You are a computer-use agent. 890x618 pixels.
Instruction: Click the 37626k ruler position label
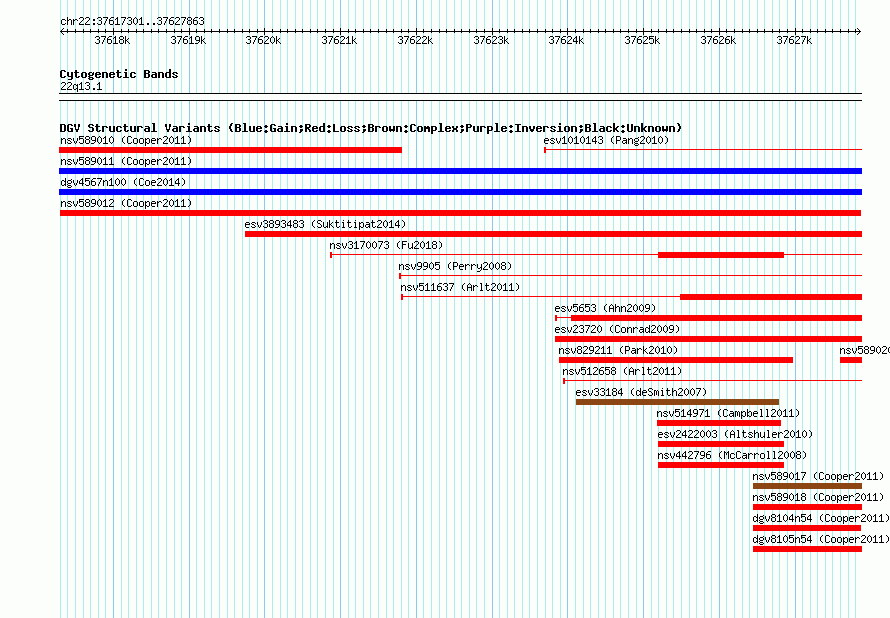[x=719, y=41]
